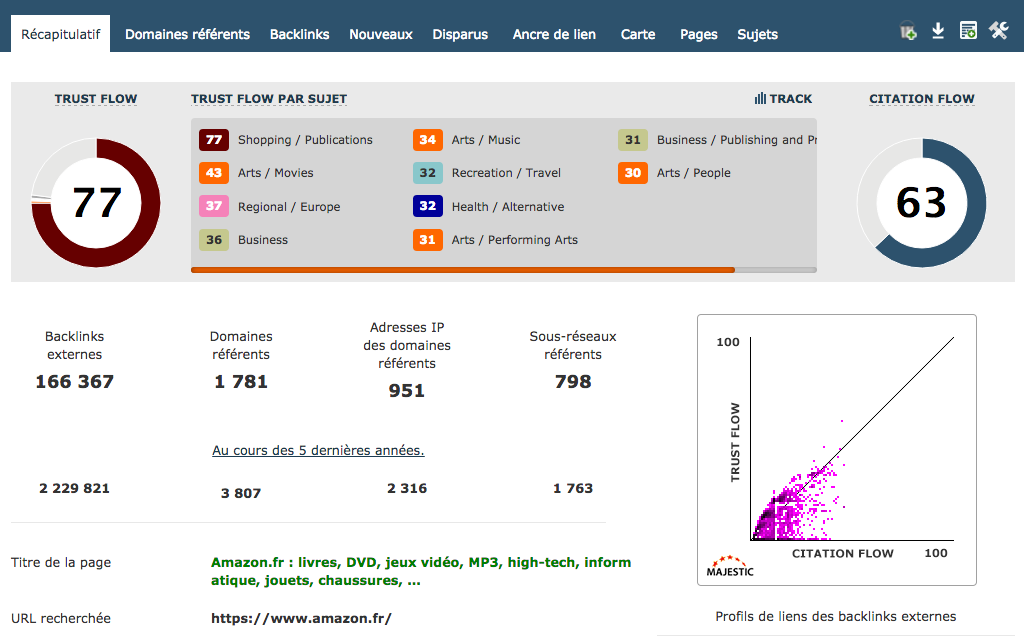Click the 30 Arts / People swatch

point(633,173)
